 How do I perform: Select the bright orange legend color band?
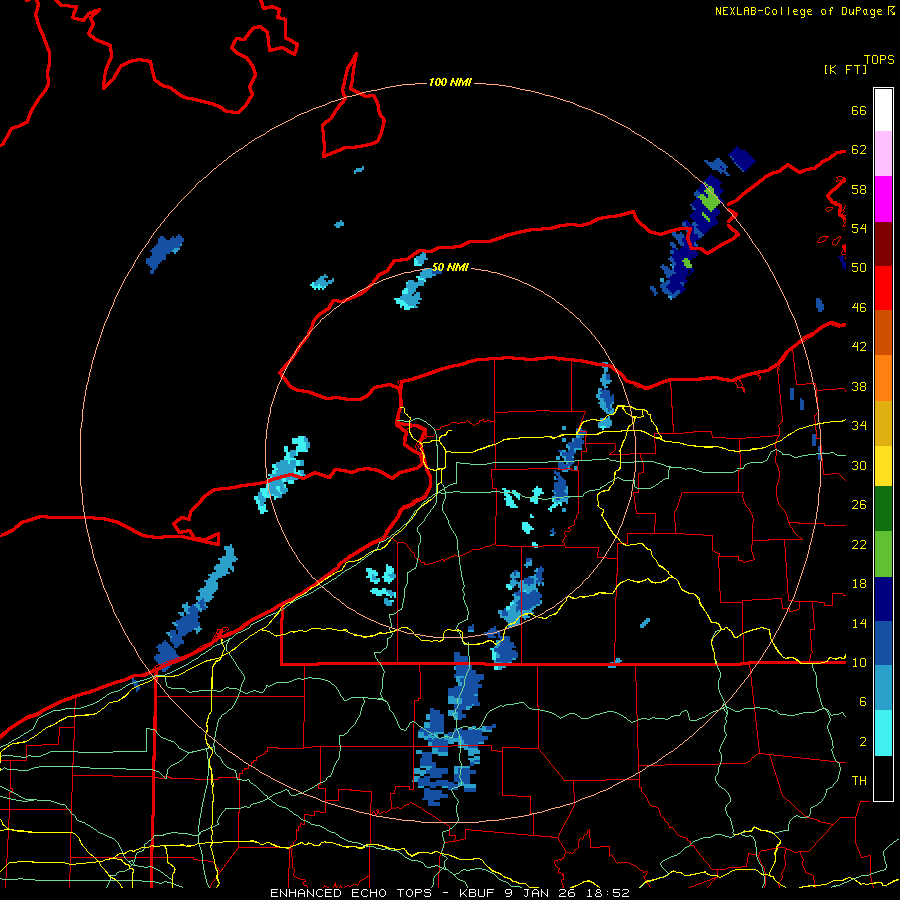coord(883,378)
